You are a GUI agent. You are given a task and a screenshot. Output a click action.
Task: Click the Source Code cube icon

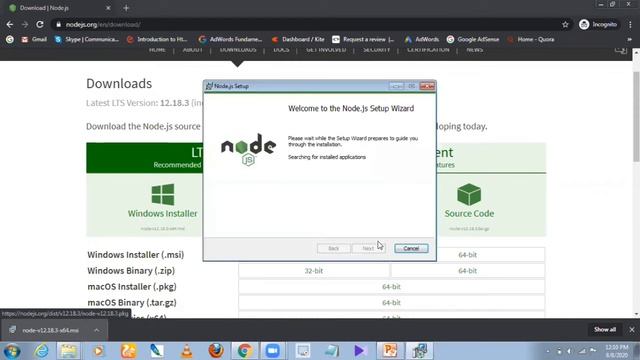[469, 194]
